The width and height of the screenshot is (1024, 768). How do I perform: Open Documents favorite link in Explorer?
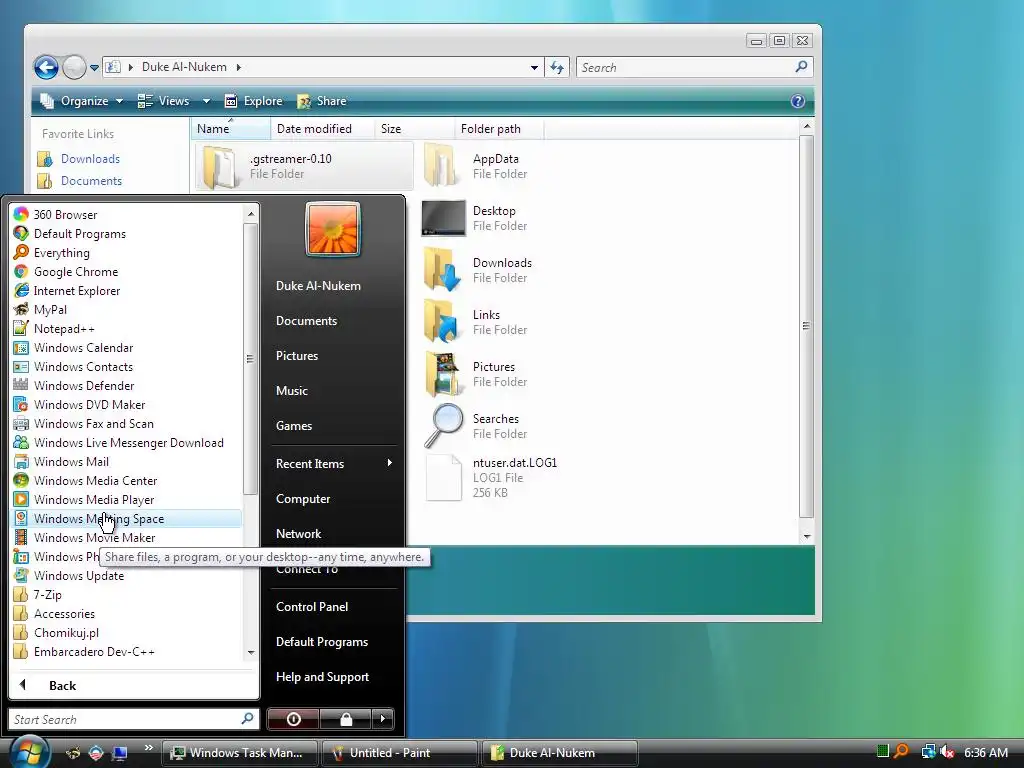point(91,181)
